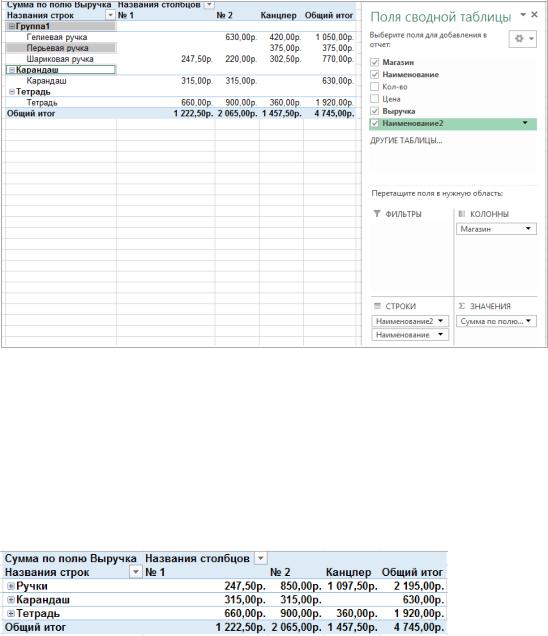
Task: Click the 2 195,00р. total for Ручки
Action: click(419, 586)
